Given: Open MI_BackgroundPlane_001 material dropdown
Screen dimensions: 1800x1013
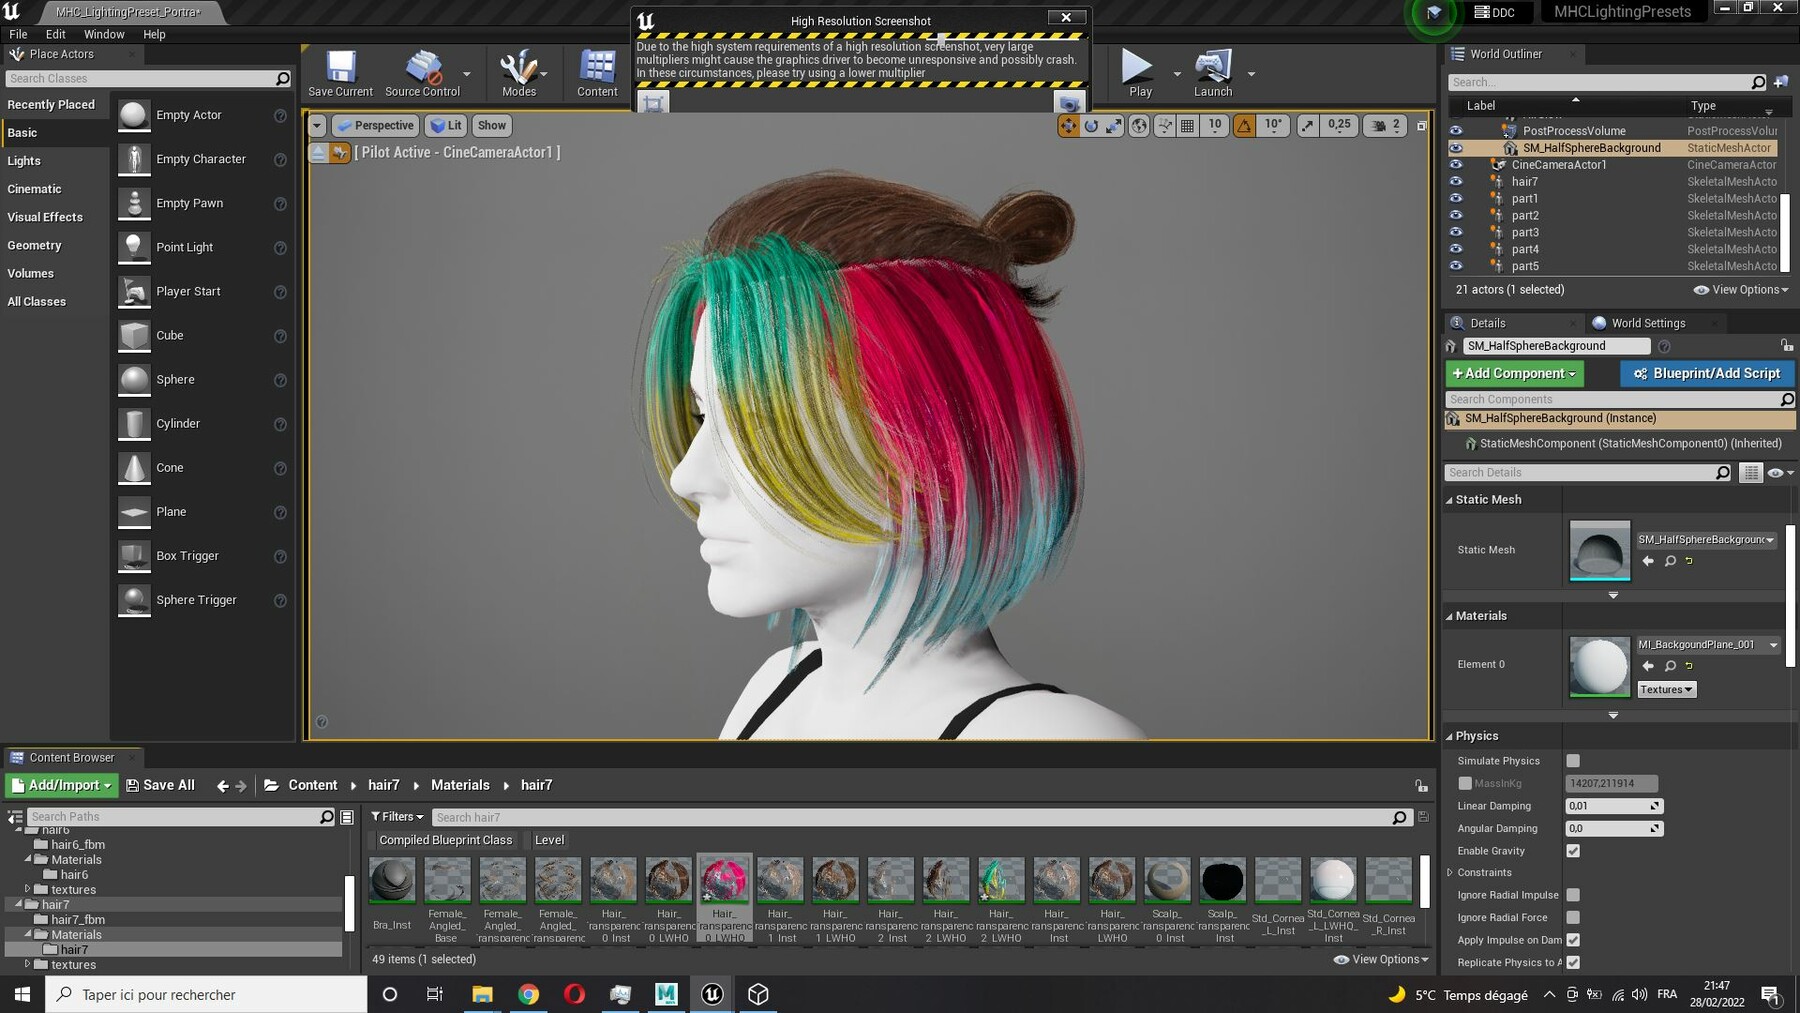Looking at the screenshot, I should pyautogui.click(x=1708, y=645).
